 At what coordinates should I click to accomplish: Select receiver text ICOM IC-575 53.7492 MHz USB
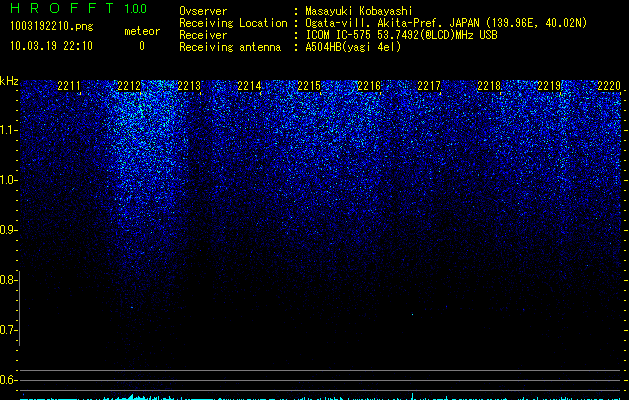click(401, 35)
